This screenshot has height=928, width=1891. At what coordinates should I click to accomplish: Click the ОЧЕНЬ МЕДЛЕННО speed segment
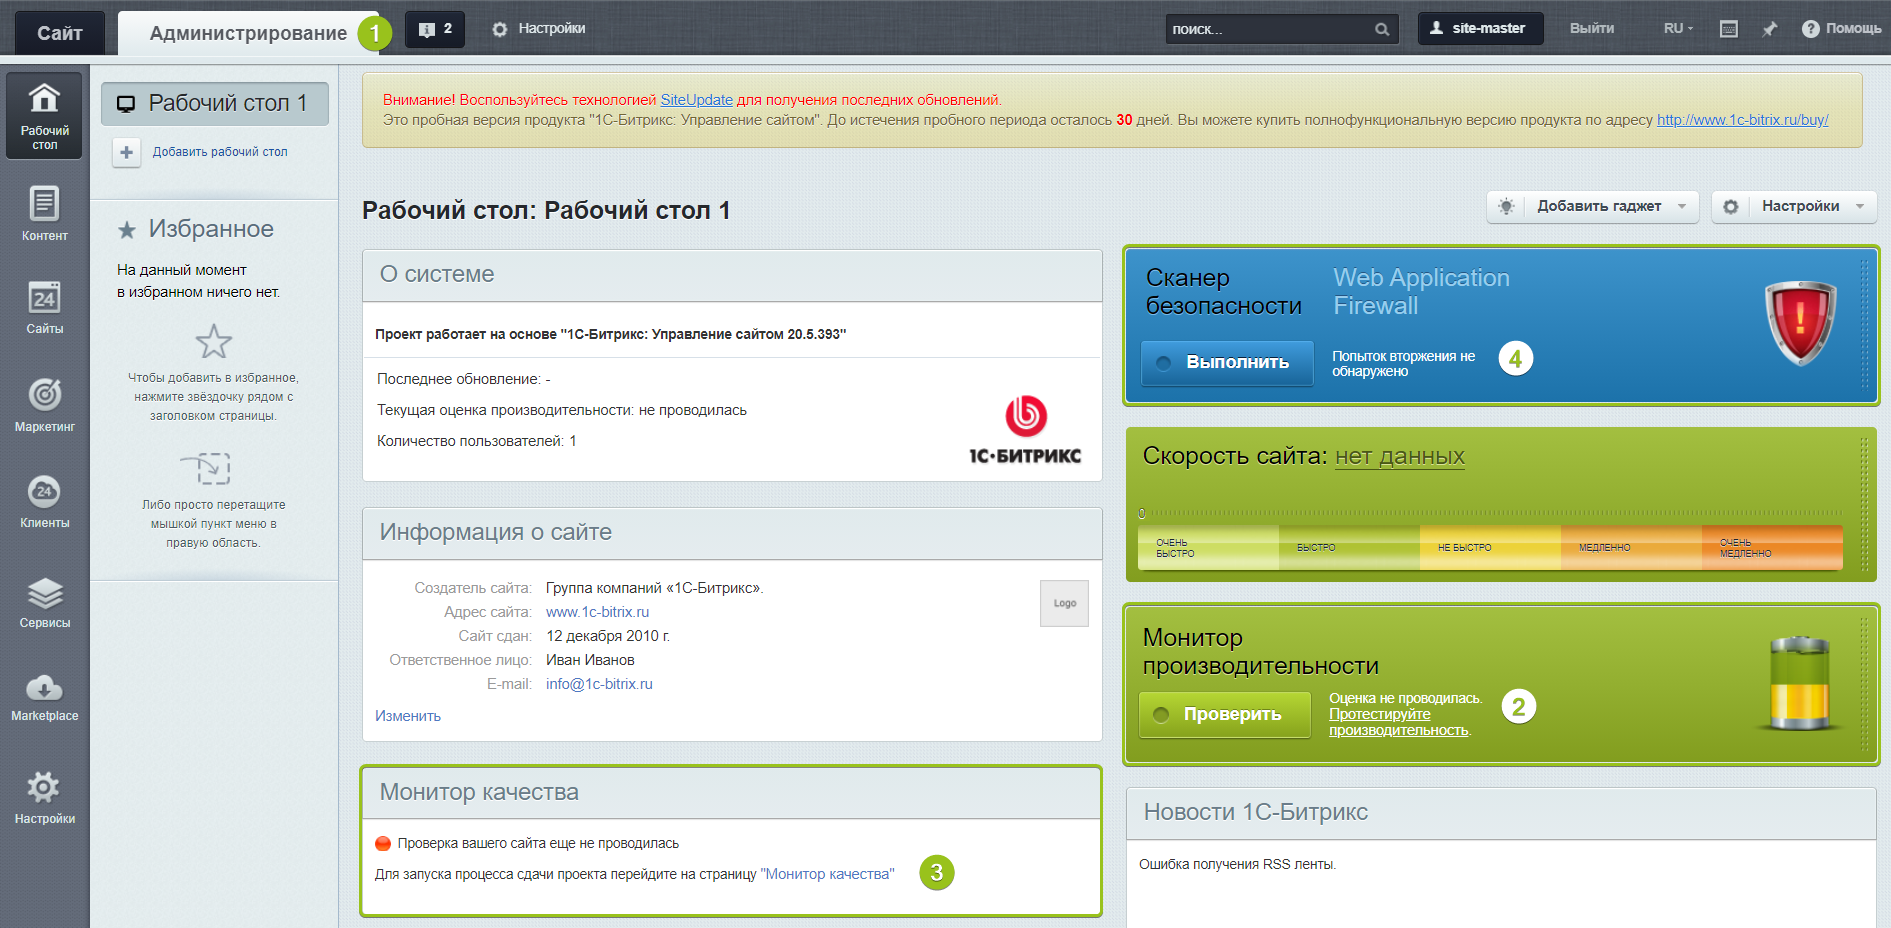[1772, 548]
